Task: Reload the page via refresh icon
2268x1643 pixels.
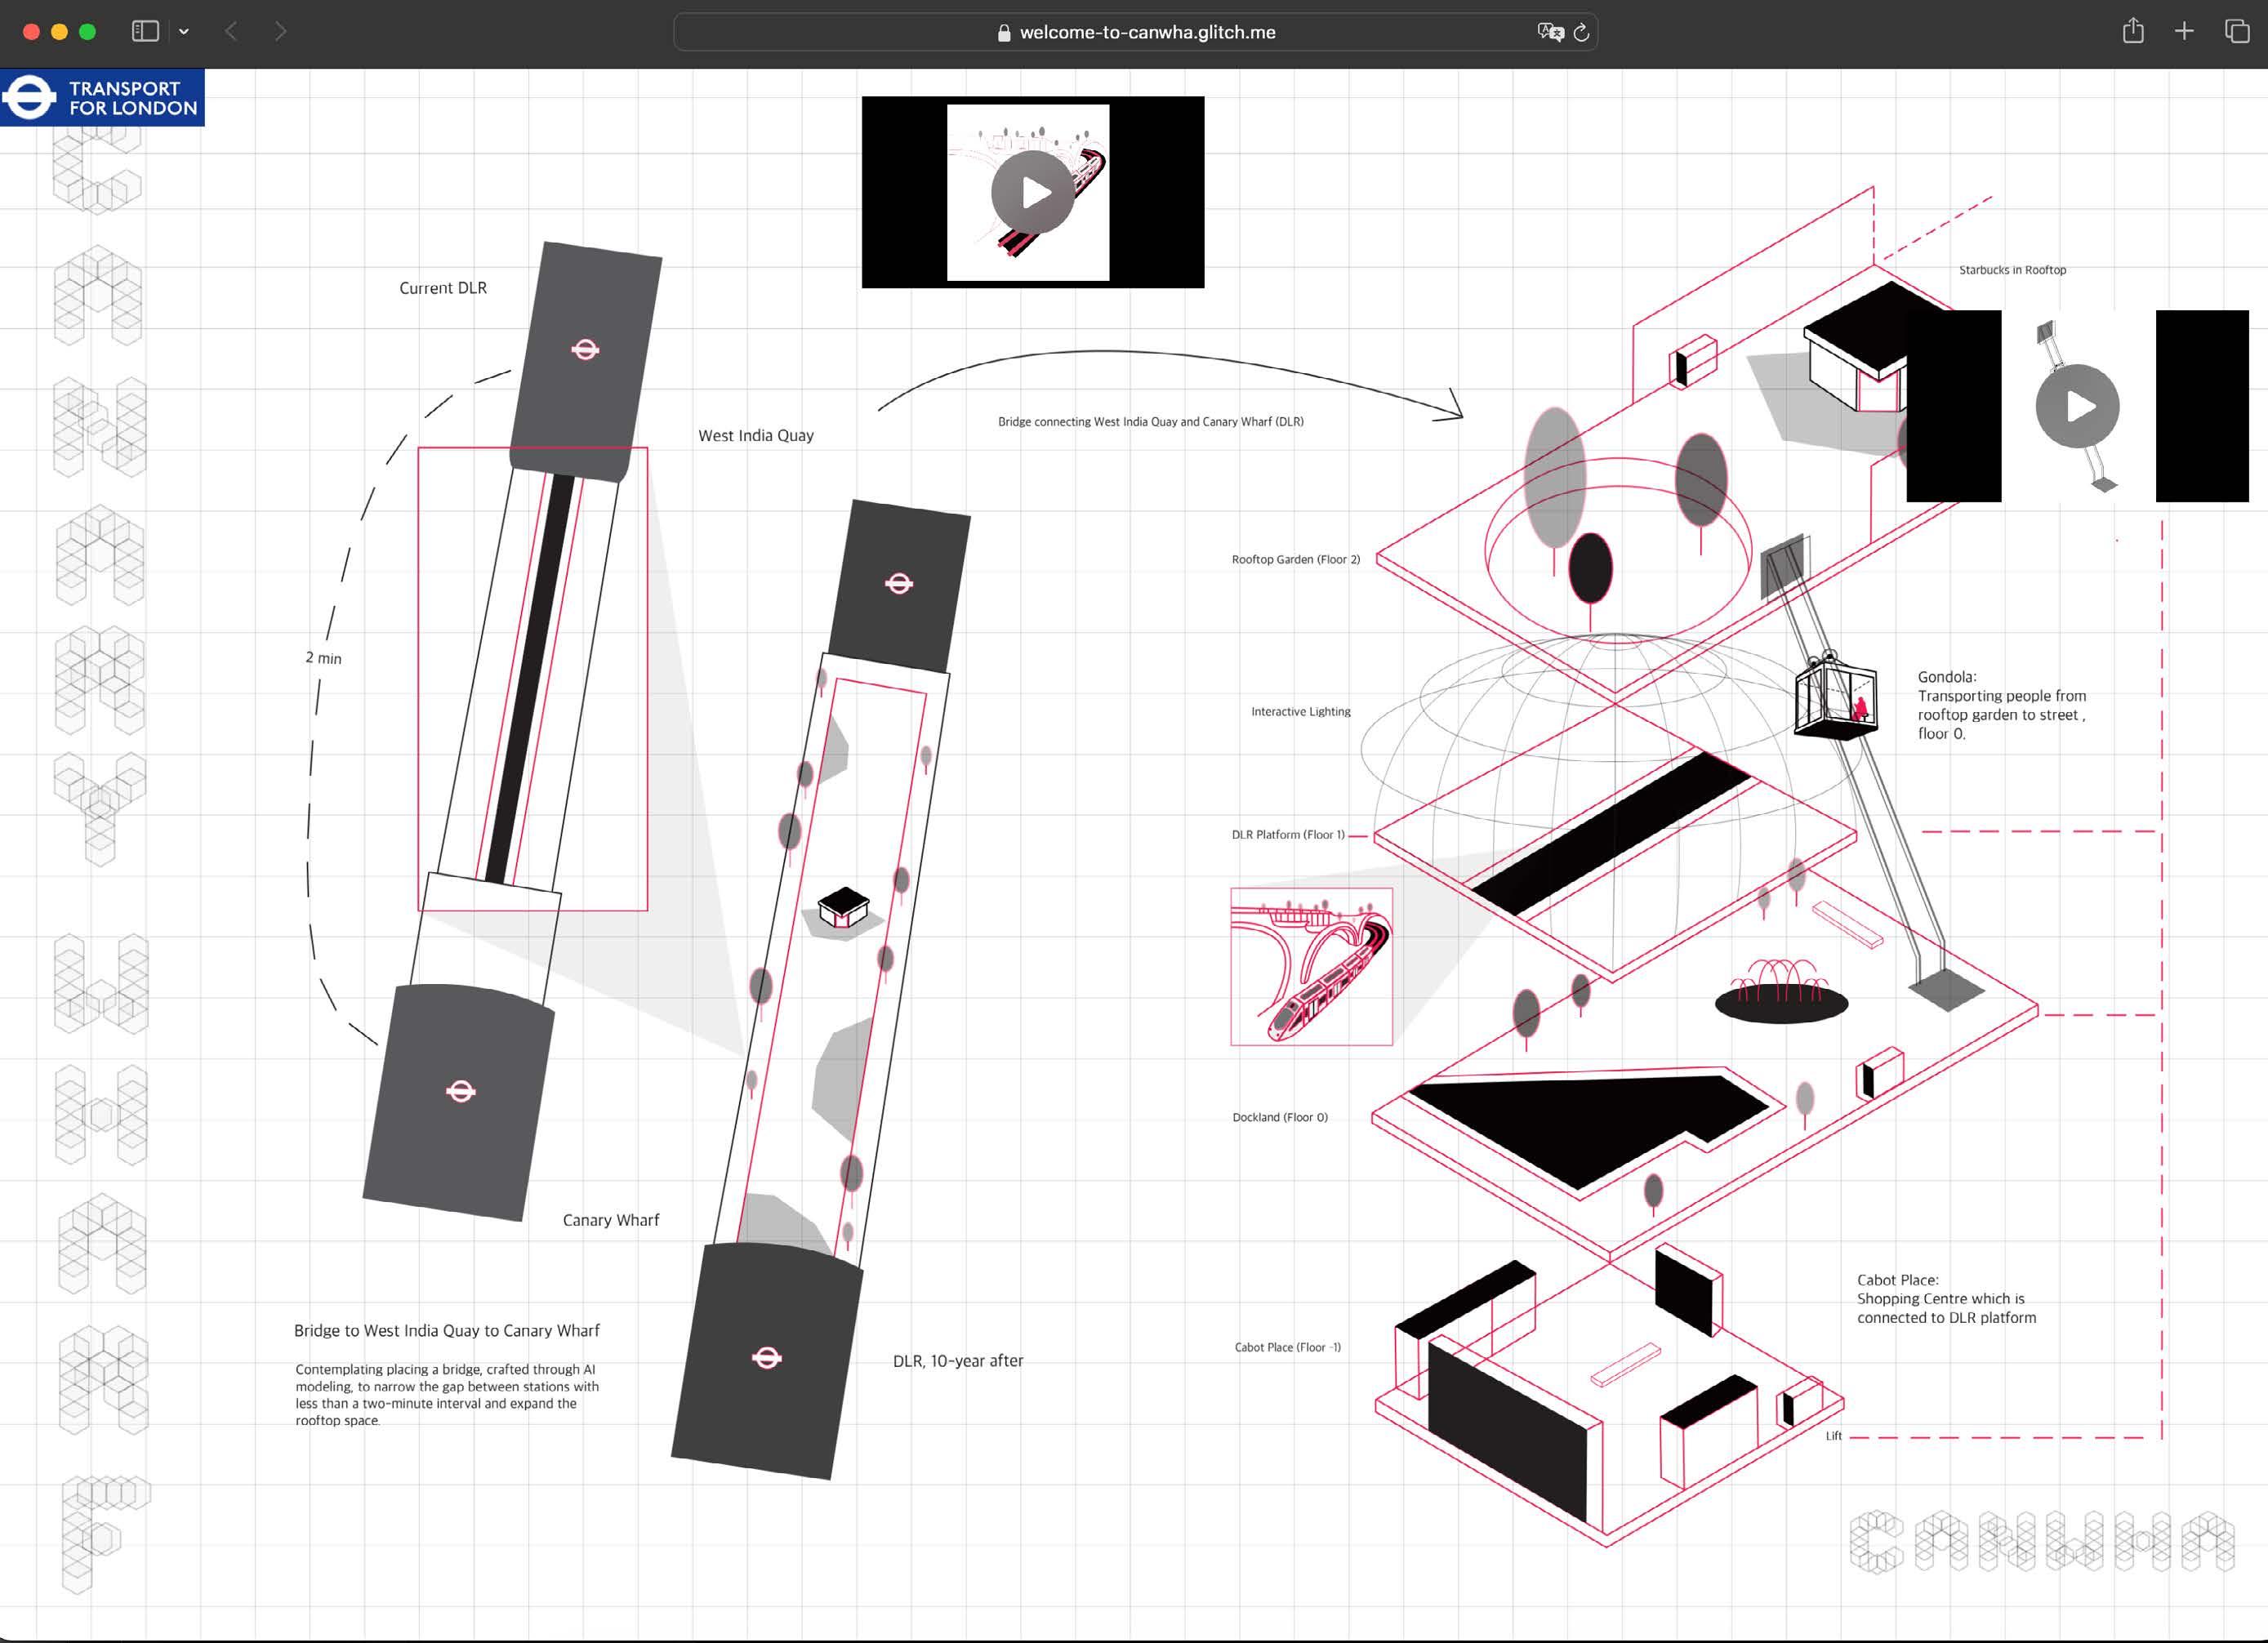Action: [x=1581, y=32]
